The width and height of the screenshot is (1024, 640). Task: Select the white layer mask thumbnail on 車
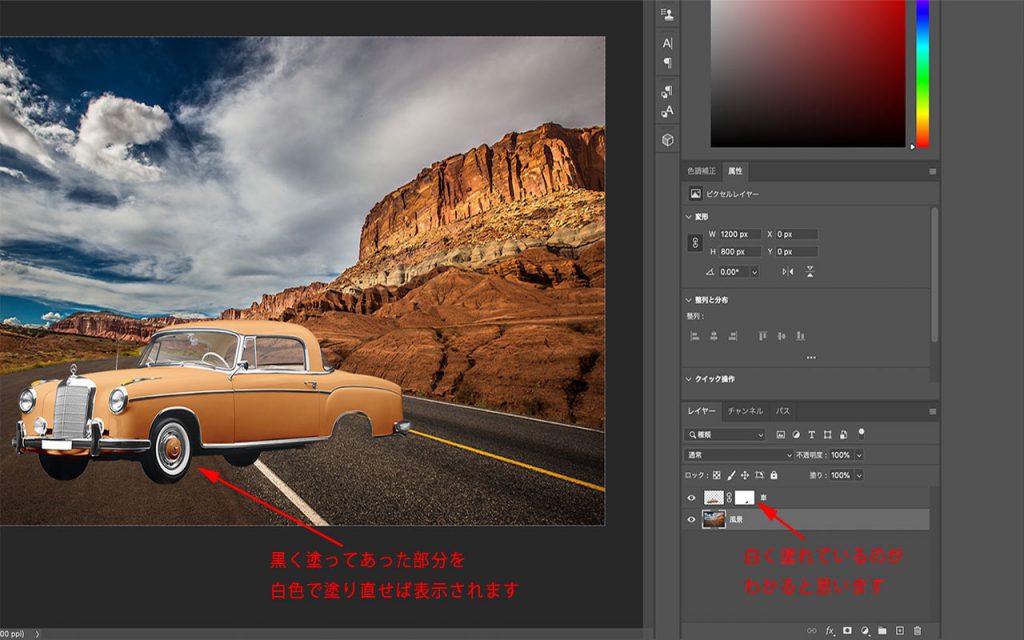[x=744, y=498]
